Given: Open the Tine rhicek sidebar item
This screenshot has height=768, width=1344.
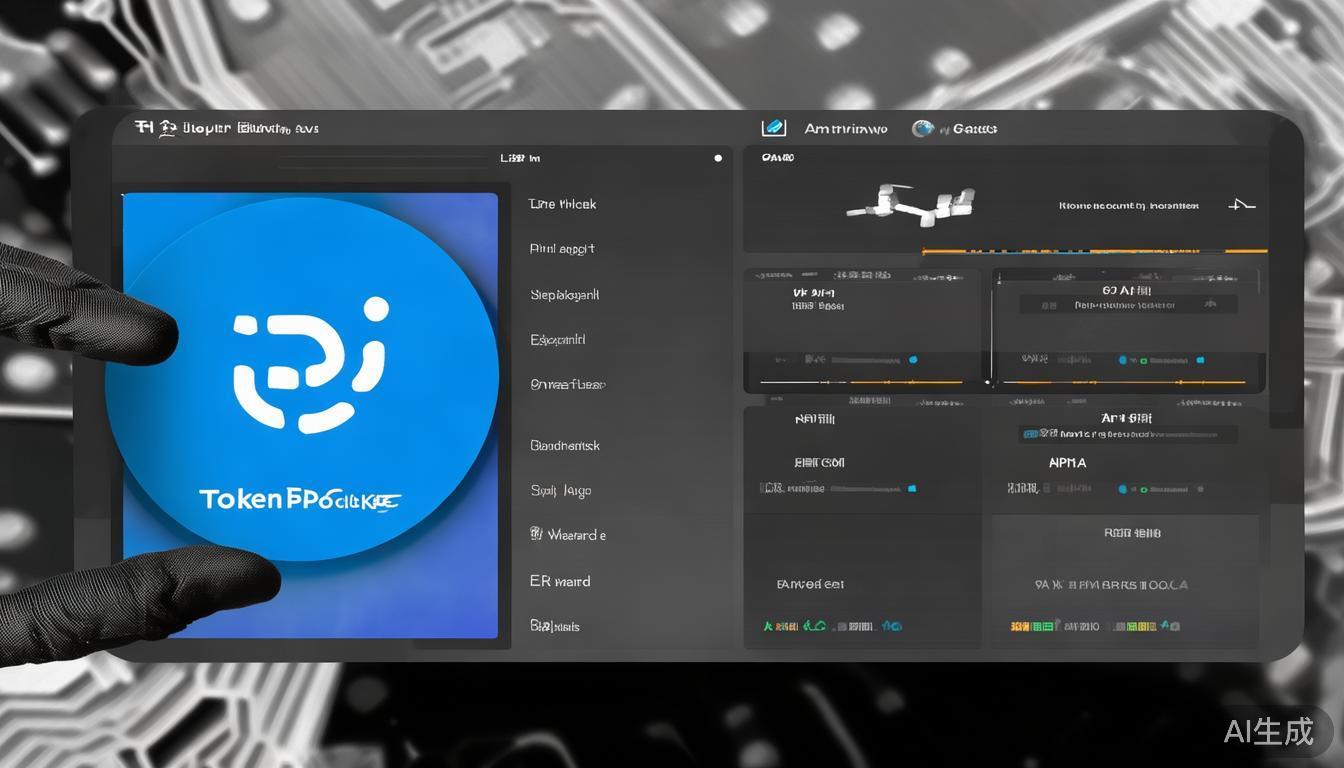Looking at the screenshot, I should click(562, 204).
